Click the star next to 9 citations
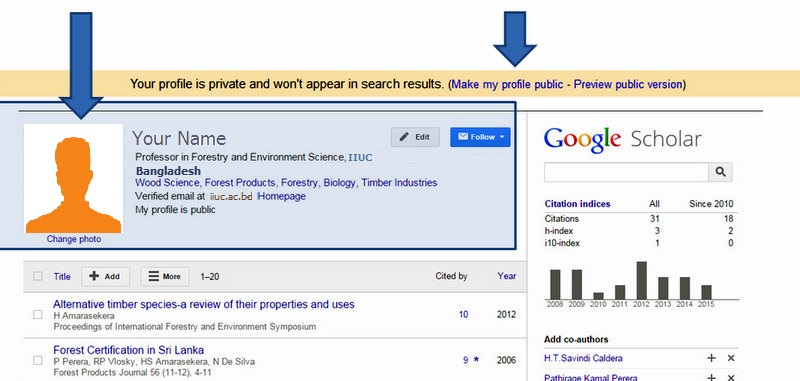This screenshot has height=381, width=800. [x=476, y=360]
